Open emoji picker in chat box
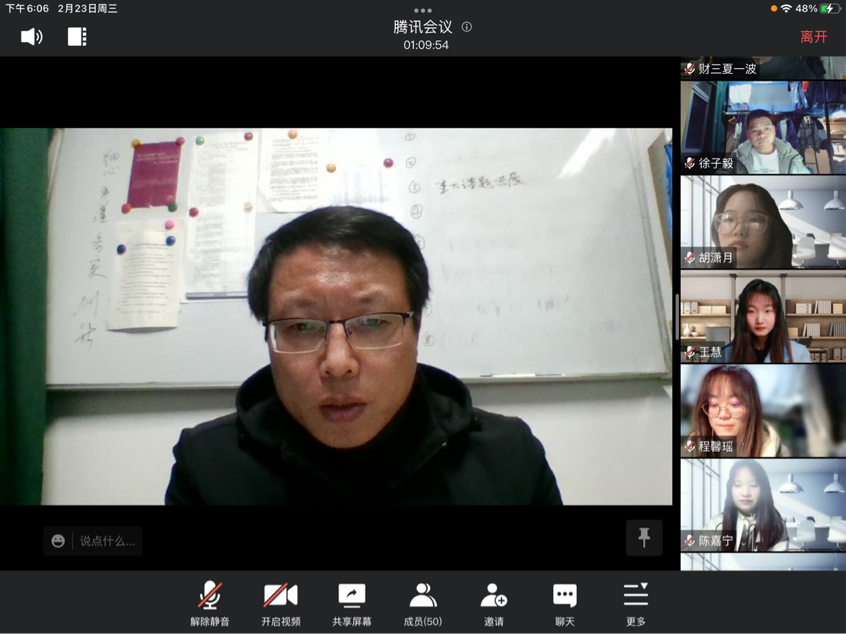Screen dimensions: 846x634 58,541
